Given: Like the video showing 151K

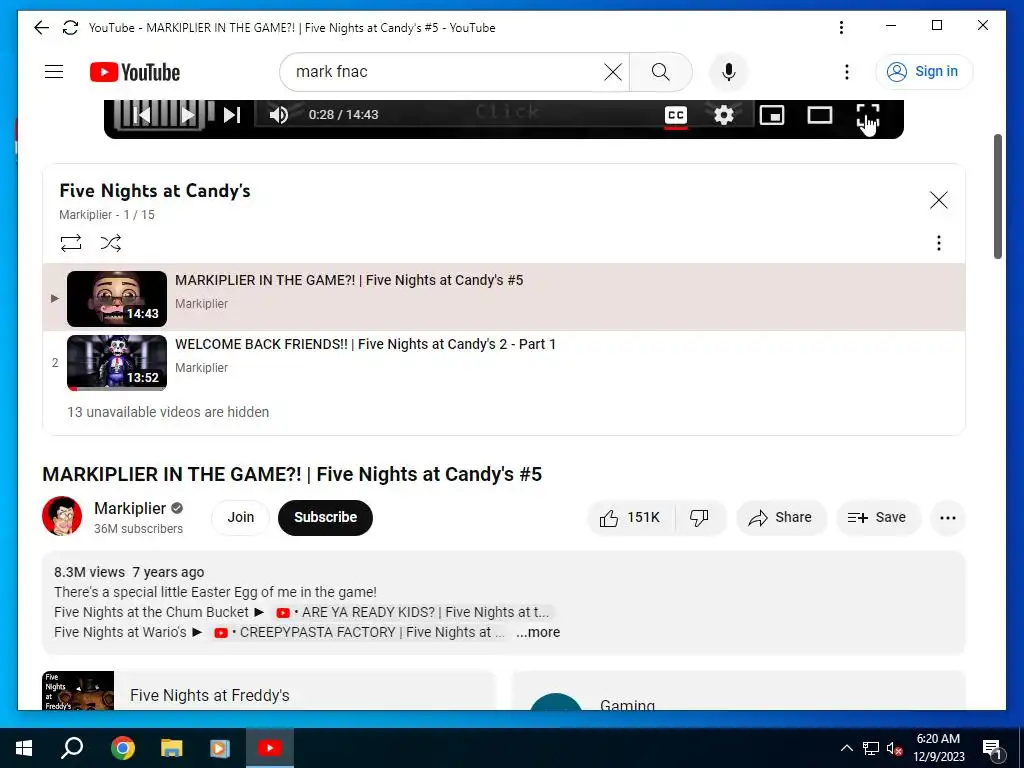Looking at the screenshot, I should point(630,518).
